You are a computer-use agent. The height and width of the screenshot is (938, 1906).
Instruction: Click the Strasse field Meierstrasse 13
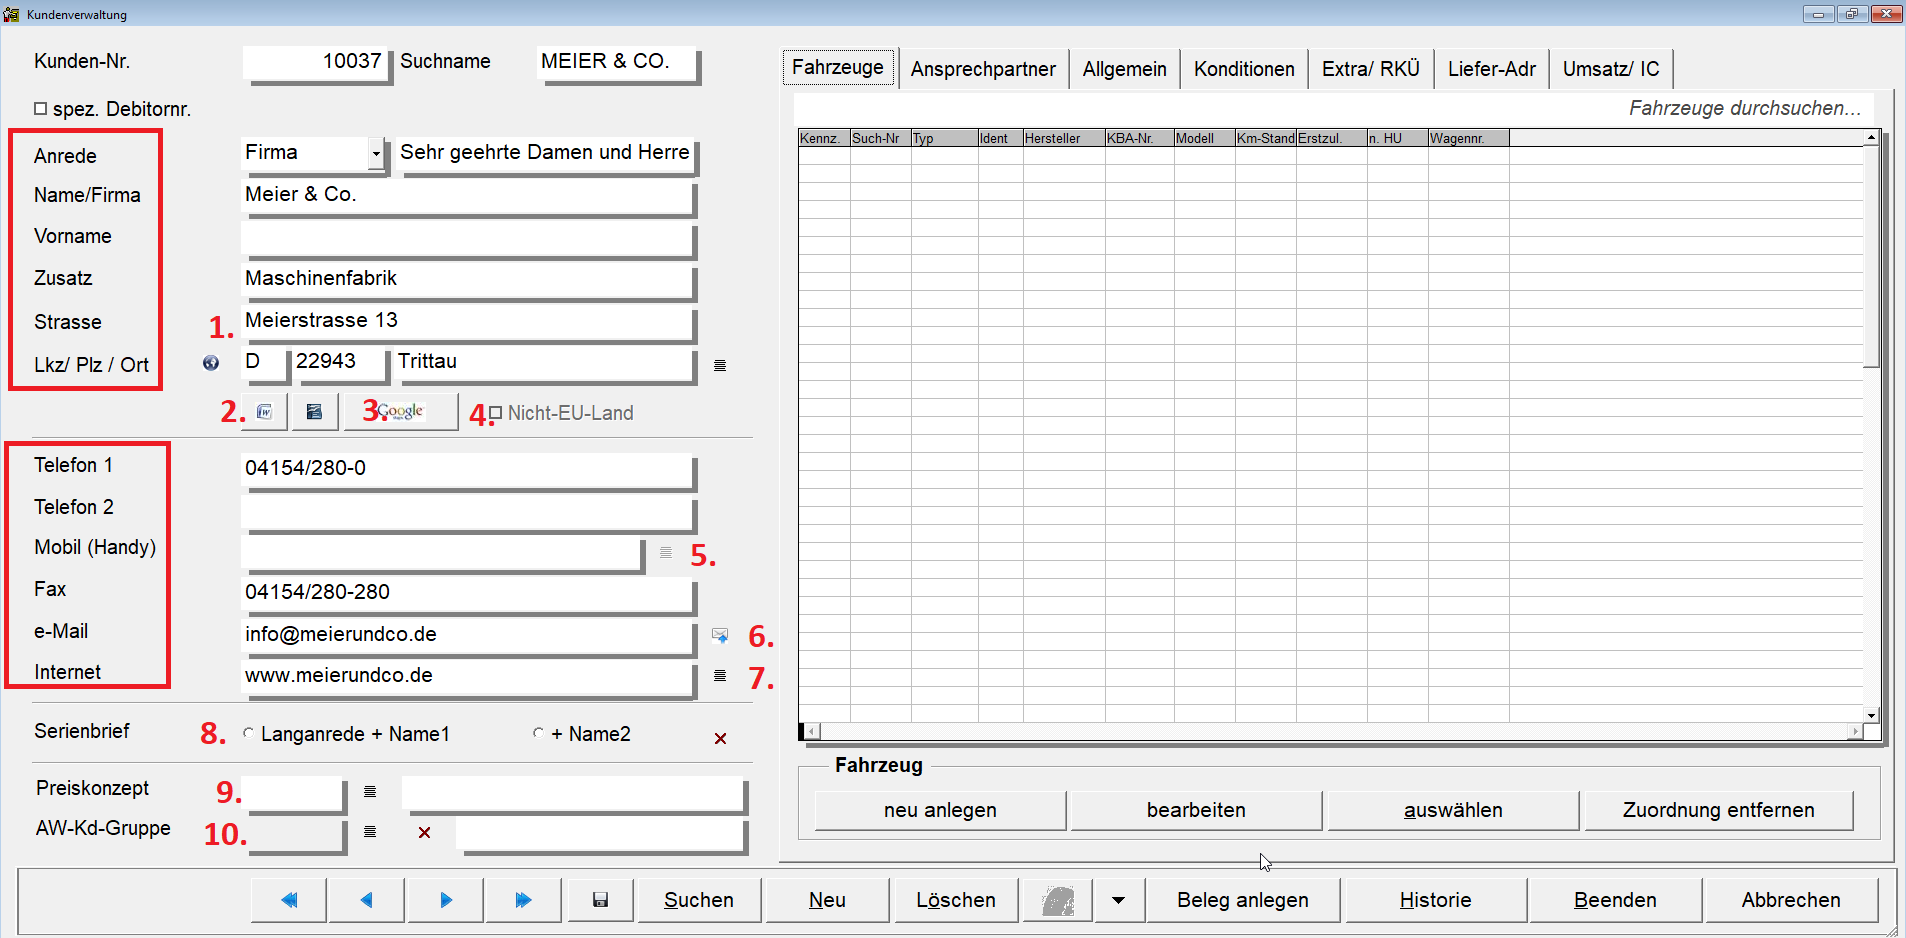(x=467, y=321)
